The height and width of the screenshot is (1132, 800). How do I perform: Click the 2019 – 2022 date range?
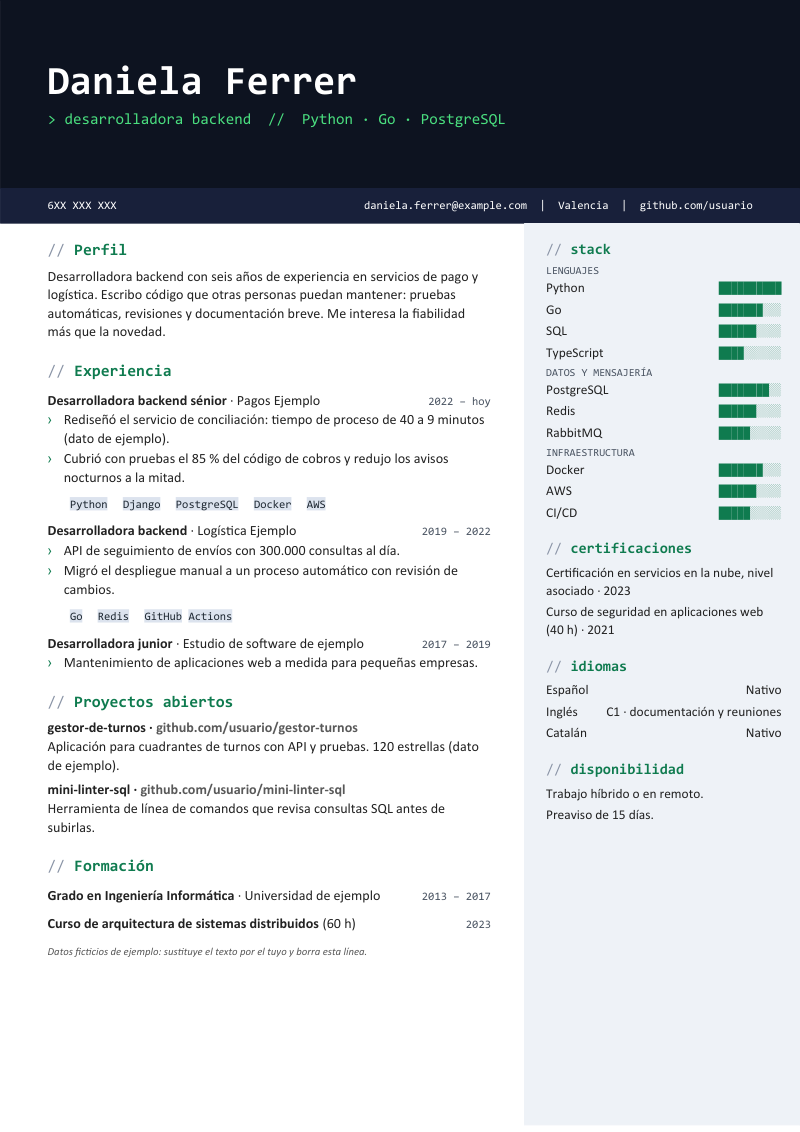pyautogui.click(x=456, y=531)
